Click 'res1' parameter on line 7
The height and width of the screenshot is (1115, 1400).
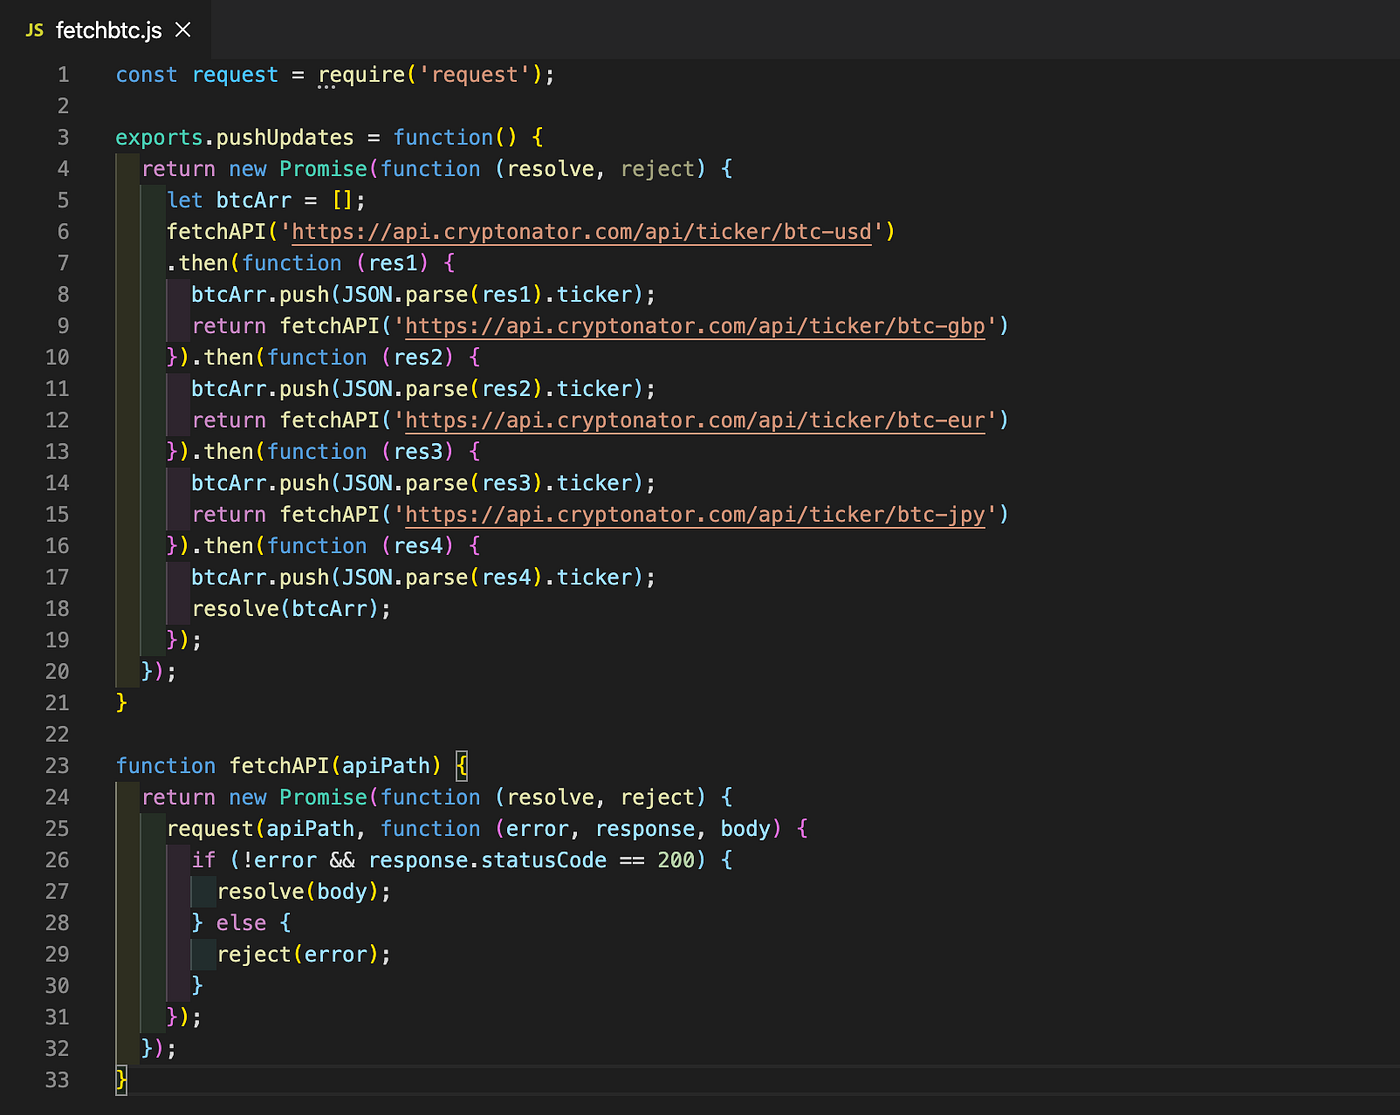tap(393, 263)
